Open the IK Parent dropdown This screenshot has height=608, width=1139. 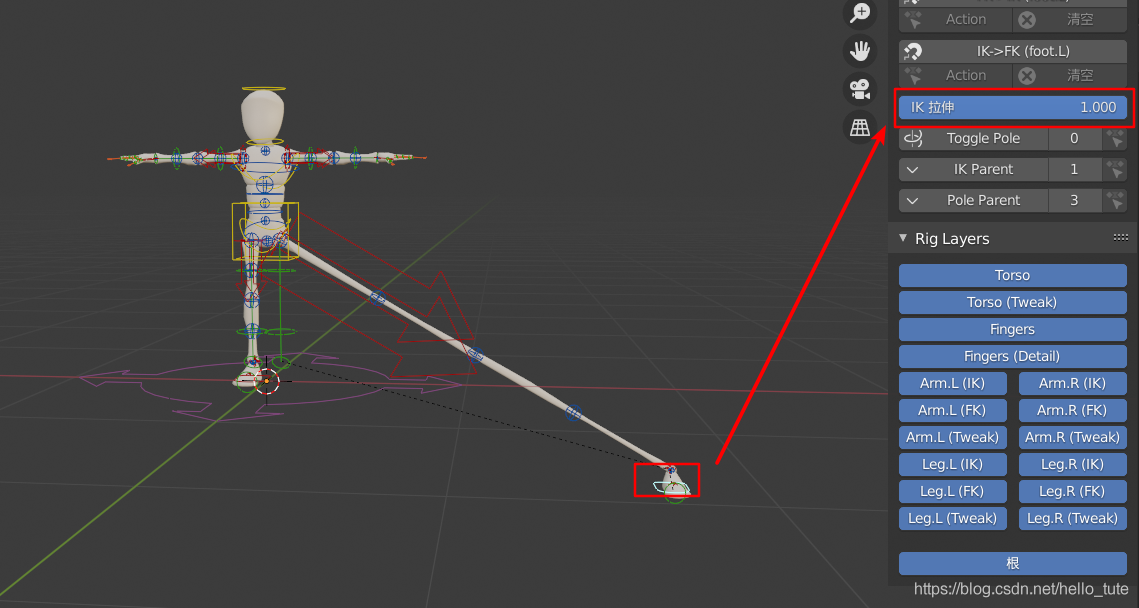(974, 169)
